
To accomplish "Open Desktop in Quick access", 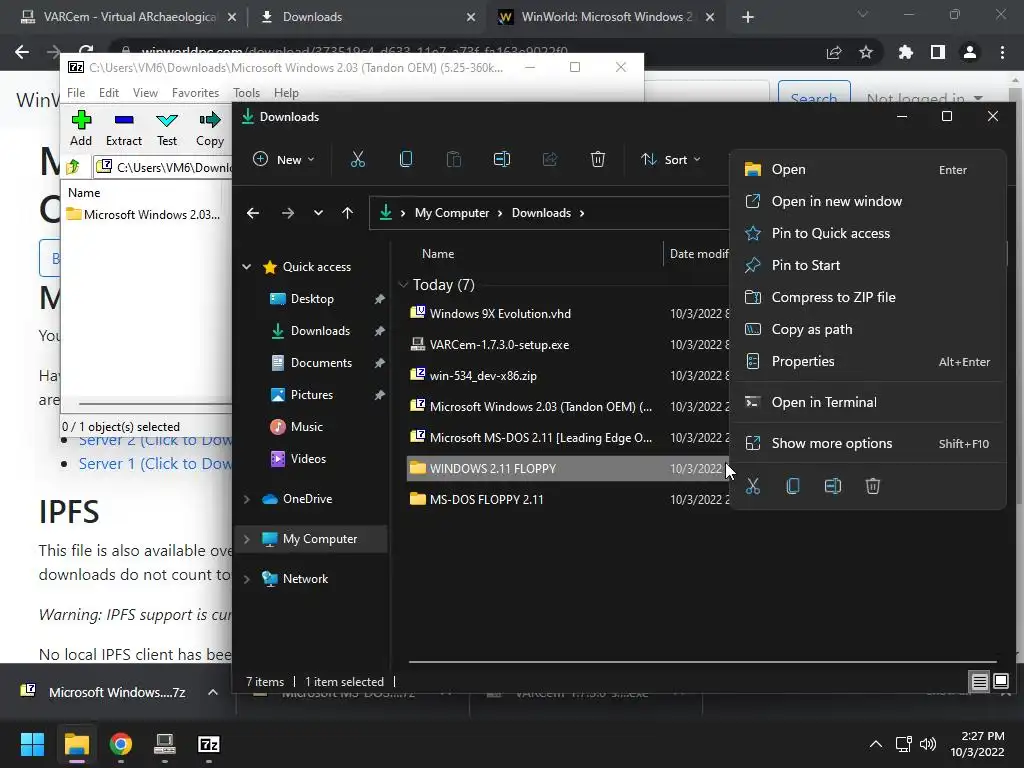I will (x=312, y=299).
